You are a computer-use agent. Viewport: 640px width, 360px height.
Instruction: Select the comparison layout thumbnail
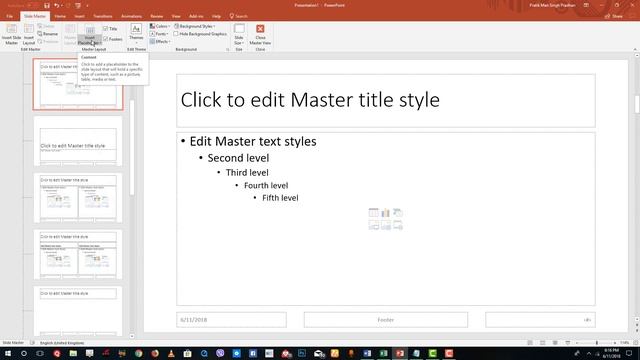point(78,255)
